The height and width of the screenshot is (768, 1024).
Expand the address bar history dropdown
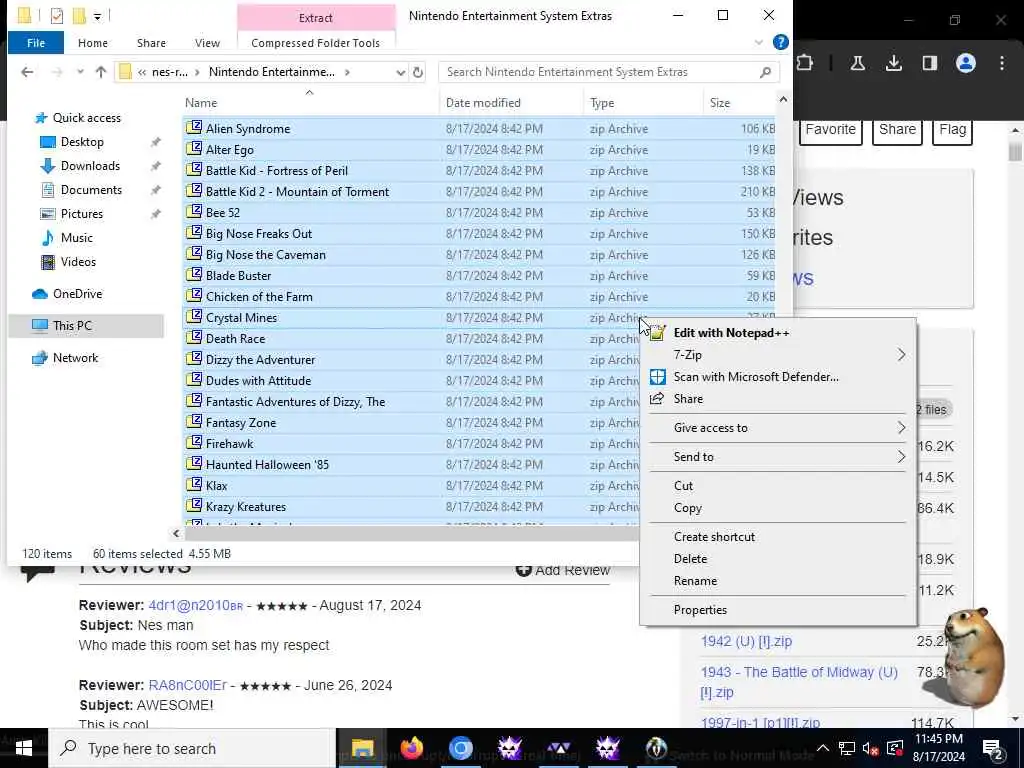400,72
